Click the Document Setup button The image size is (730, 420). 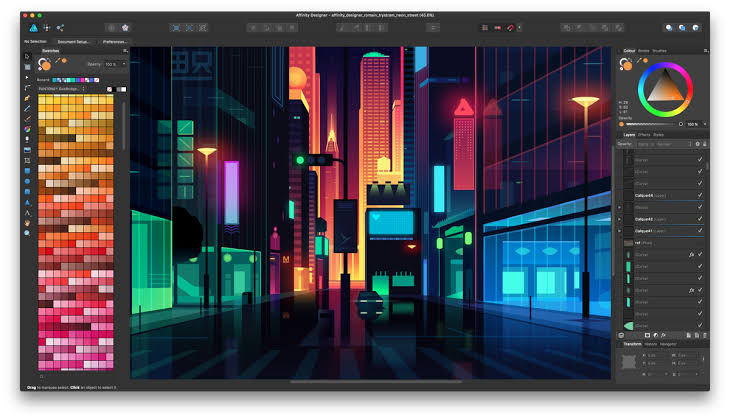(x=74, y=42)
